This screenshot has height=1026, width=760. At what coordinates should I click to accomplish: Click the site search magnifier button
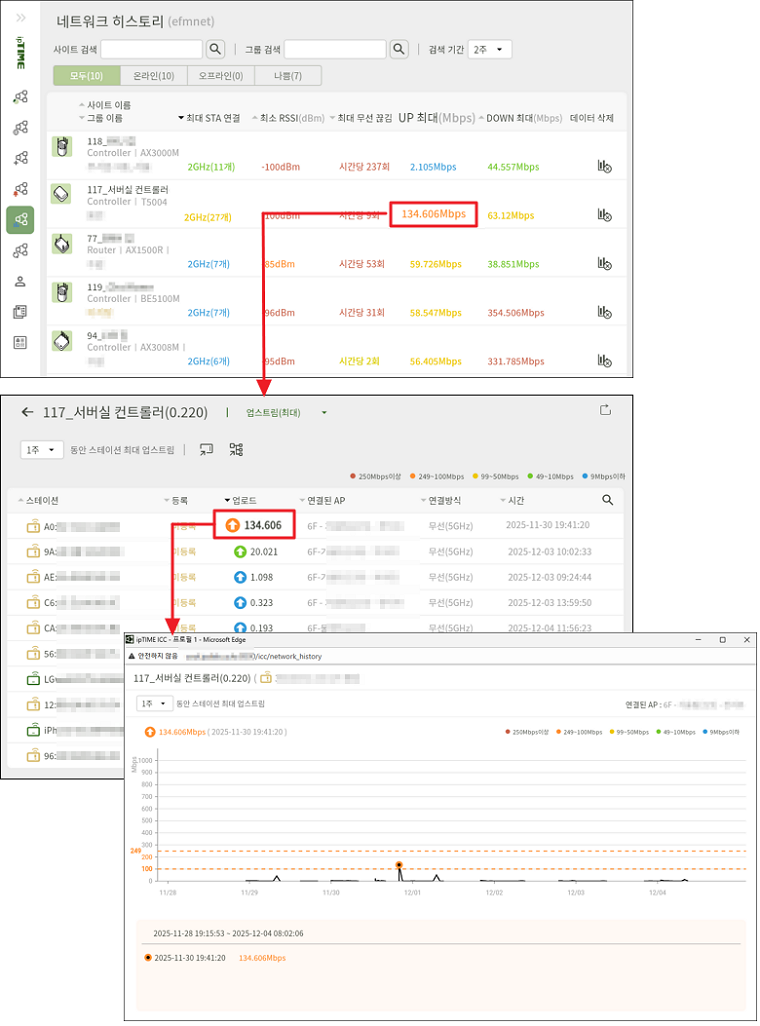pos(215,49)
